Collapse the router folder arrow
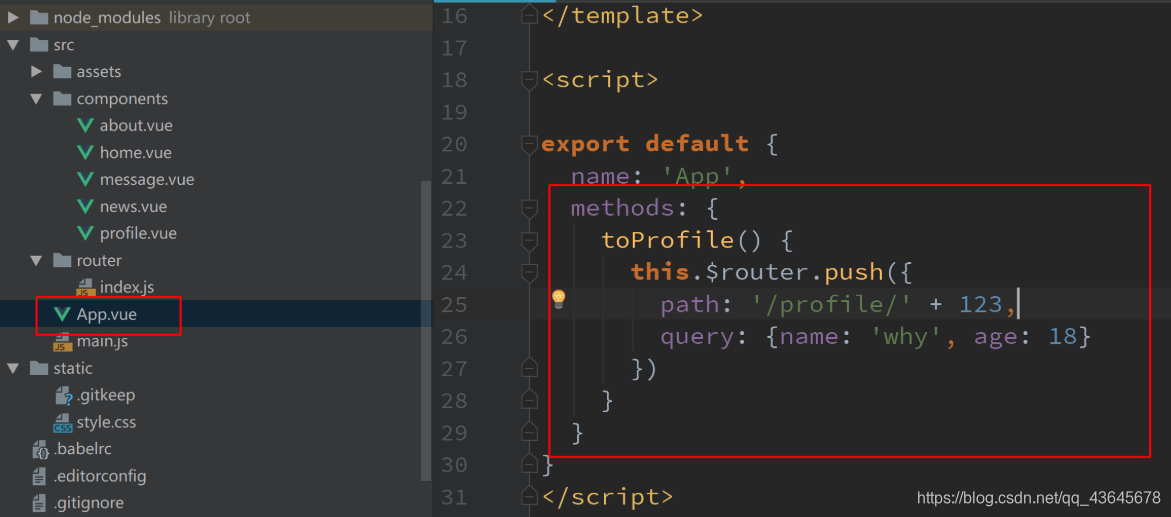 [36, 261]
